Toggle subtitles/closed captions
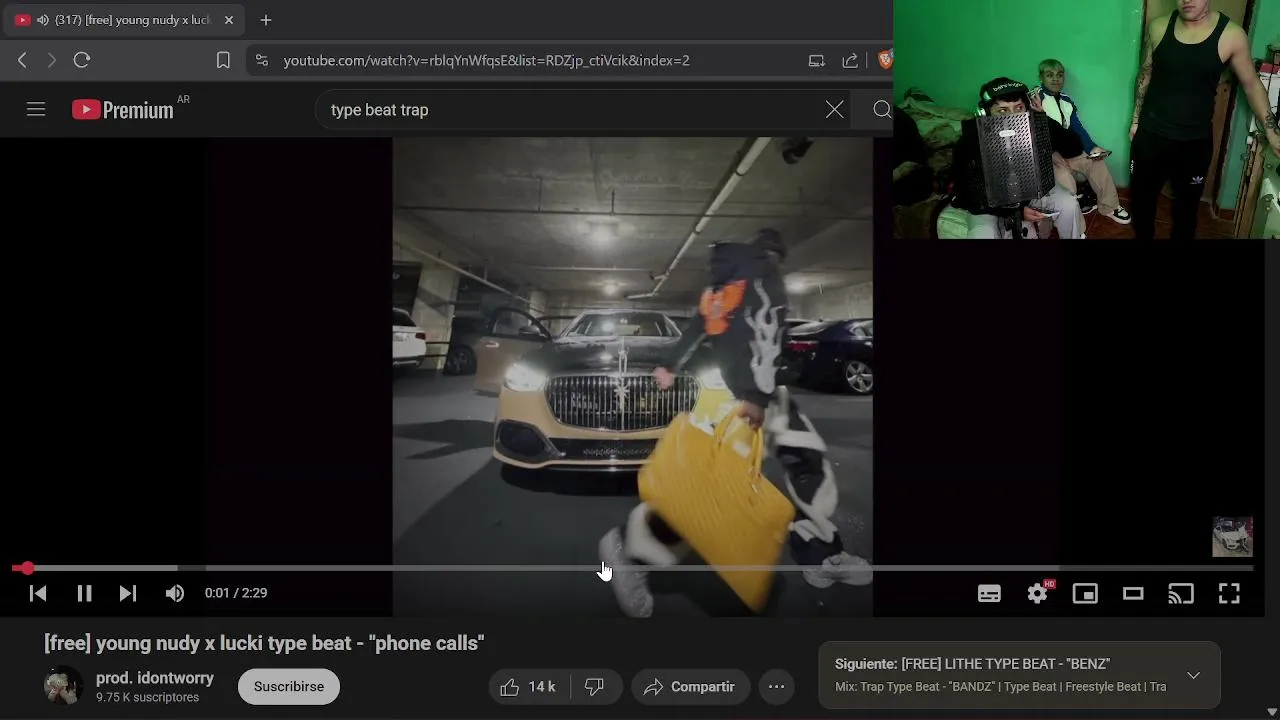1280x720 pixels. 989,593
